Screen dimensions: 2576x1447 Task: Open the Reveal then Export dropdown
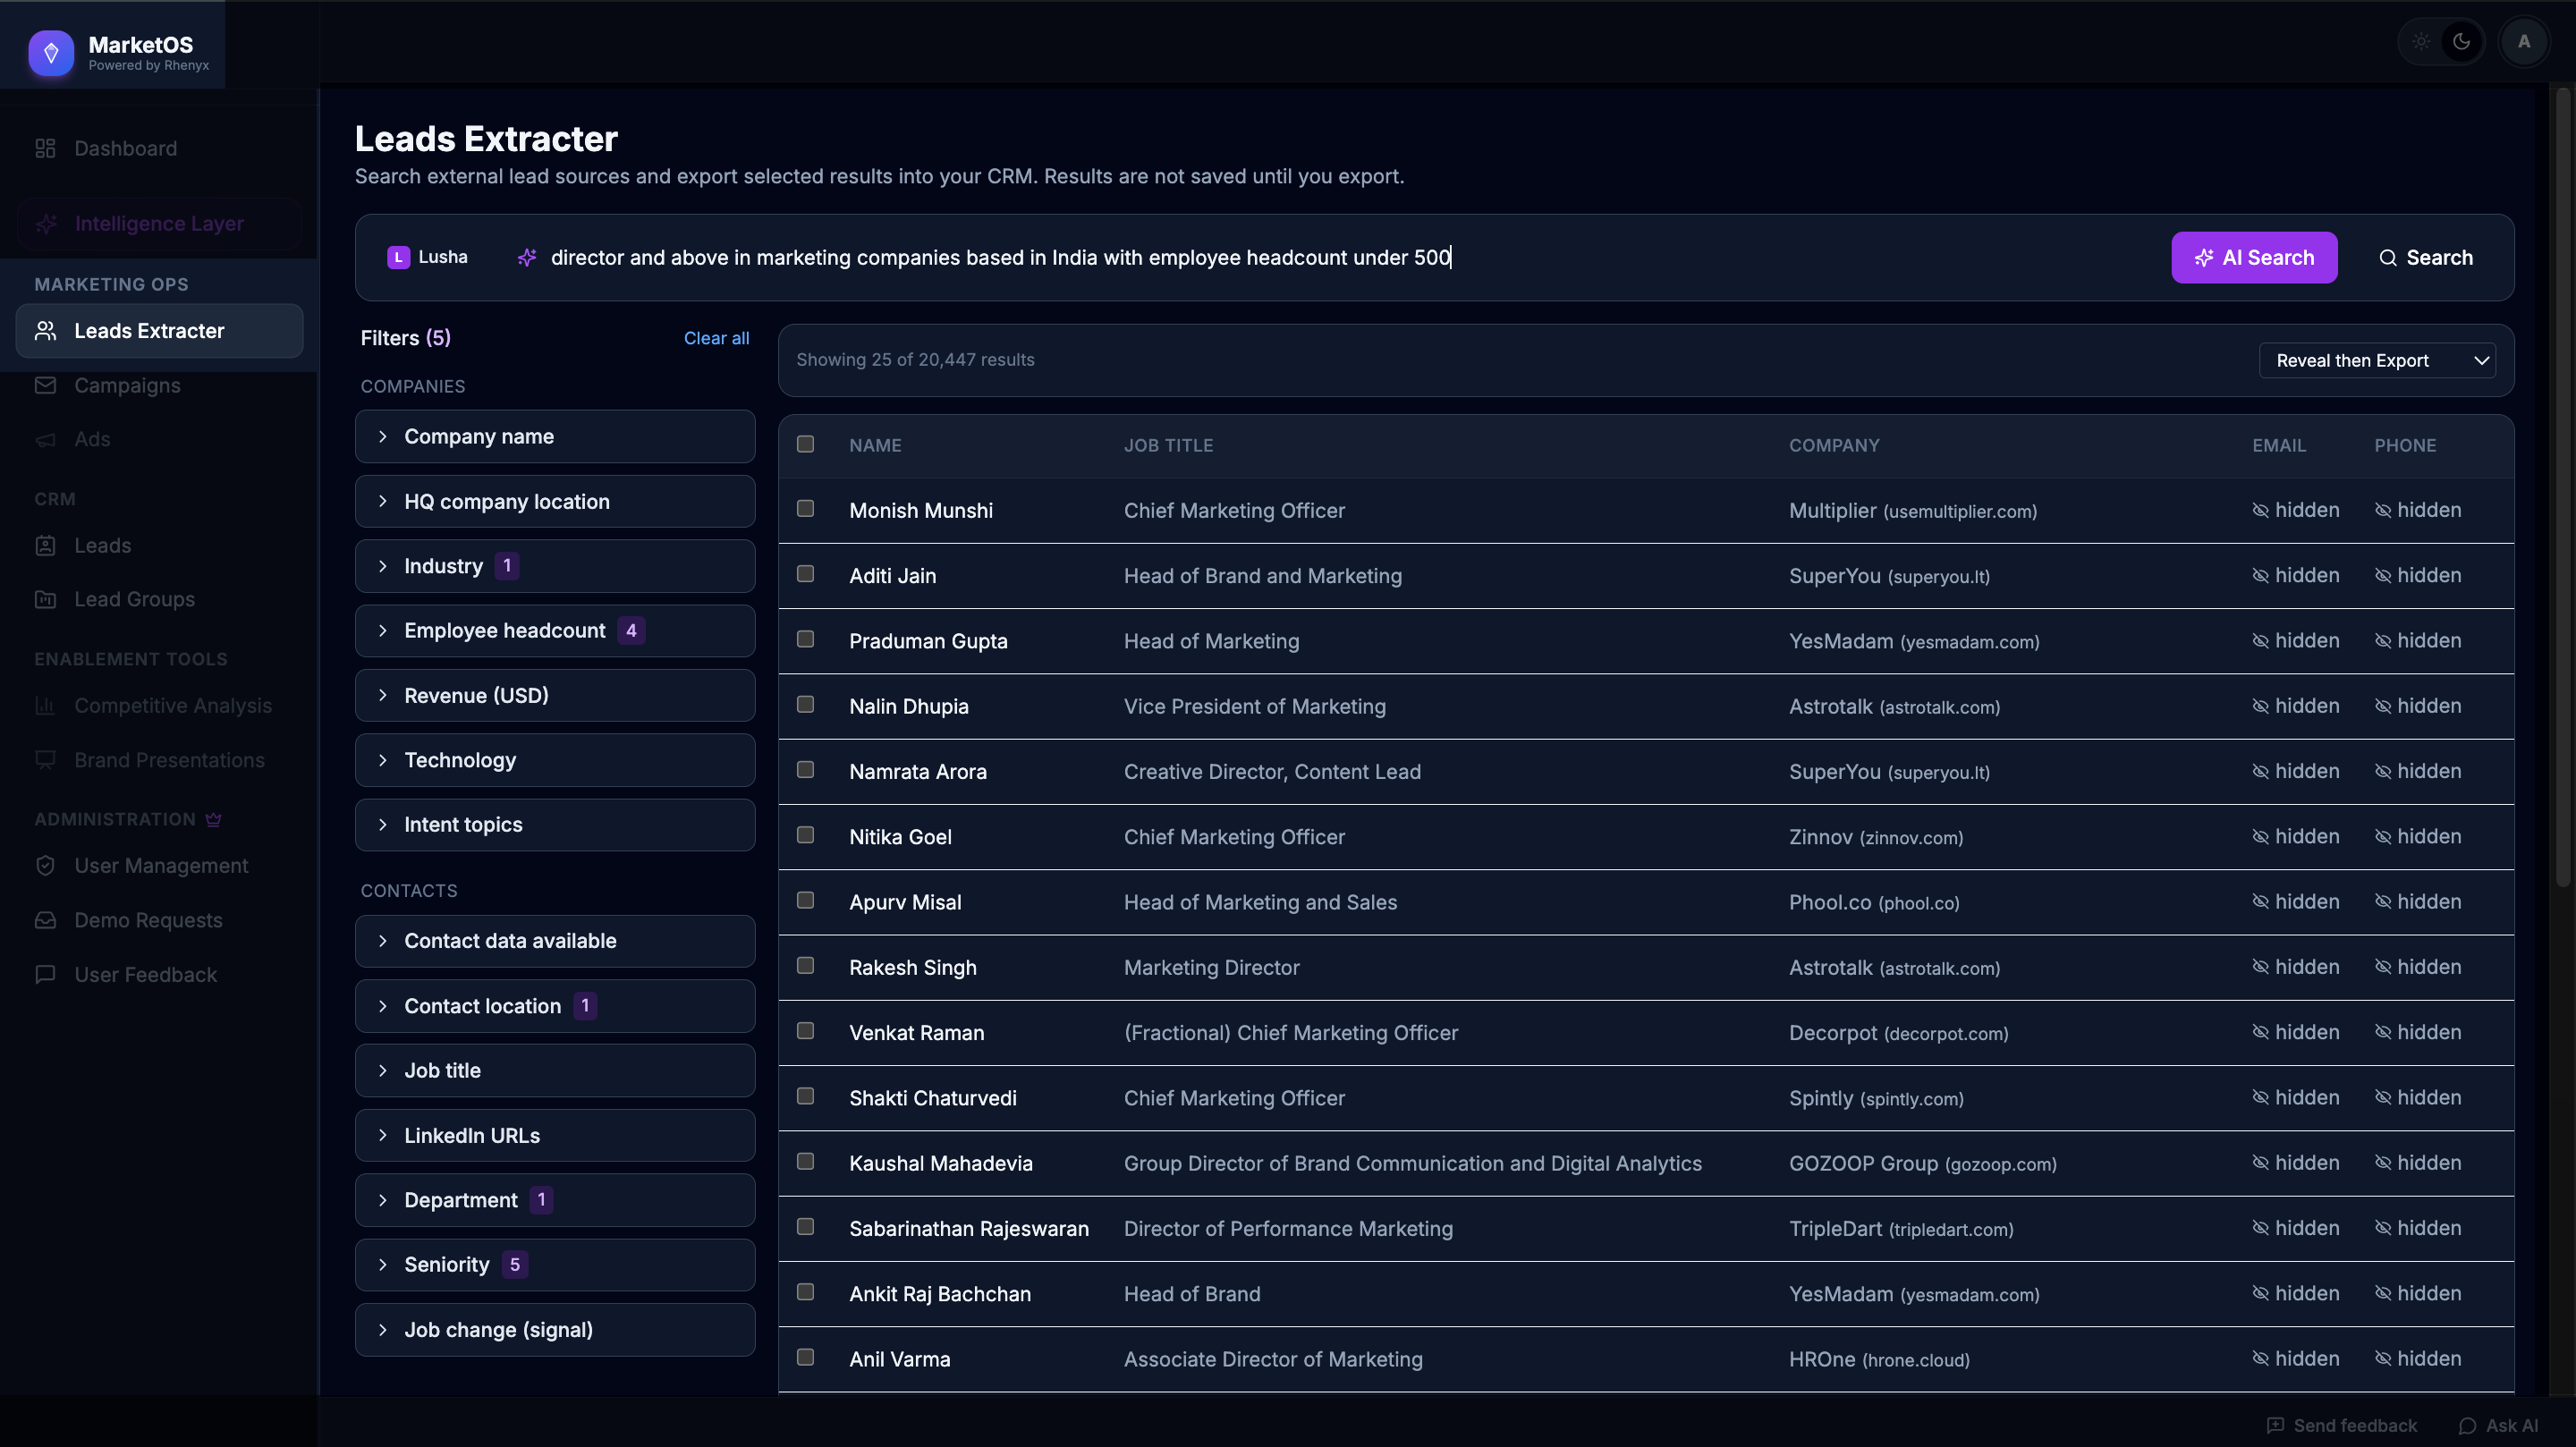tap(2377, 360)
